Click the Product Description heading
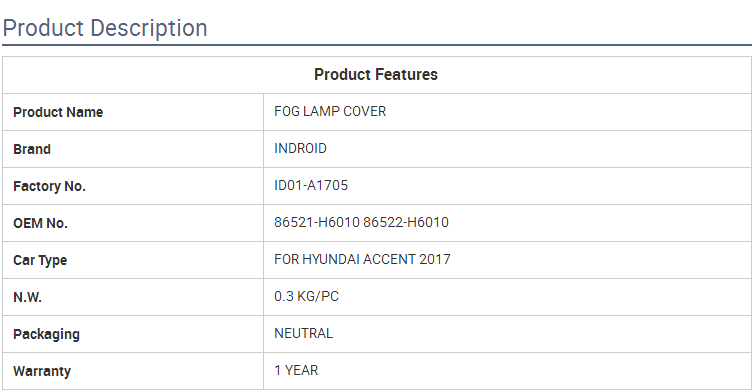 coord(105,28)
